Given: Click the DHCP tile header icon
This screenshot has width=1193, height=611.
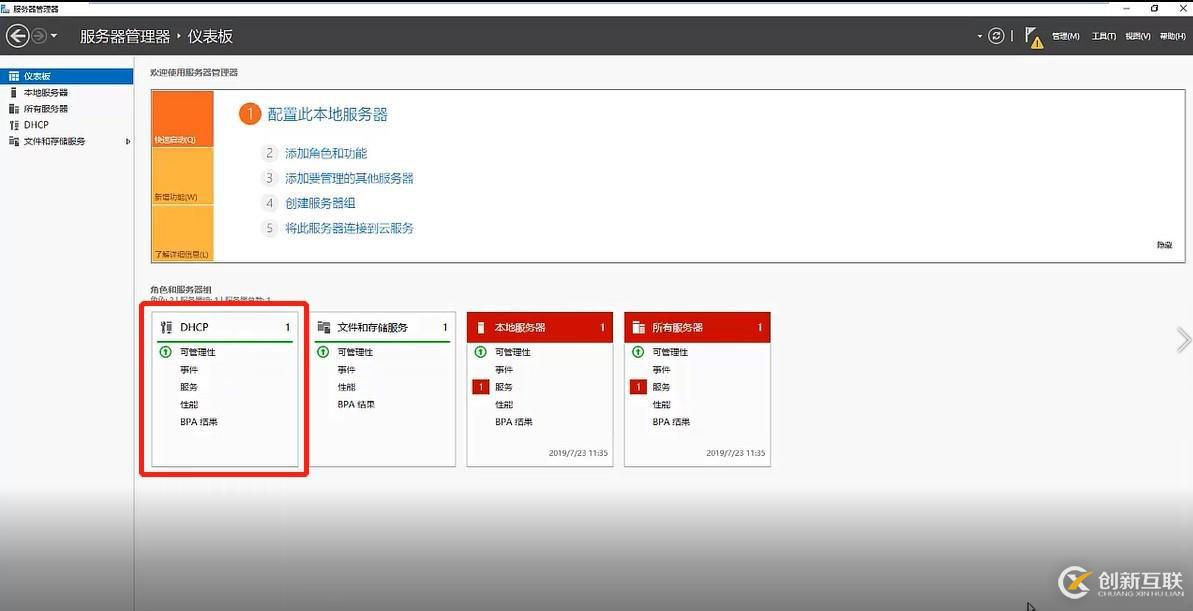Looking at the screenshot, I should pos(167,327).
